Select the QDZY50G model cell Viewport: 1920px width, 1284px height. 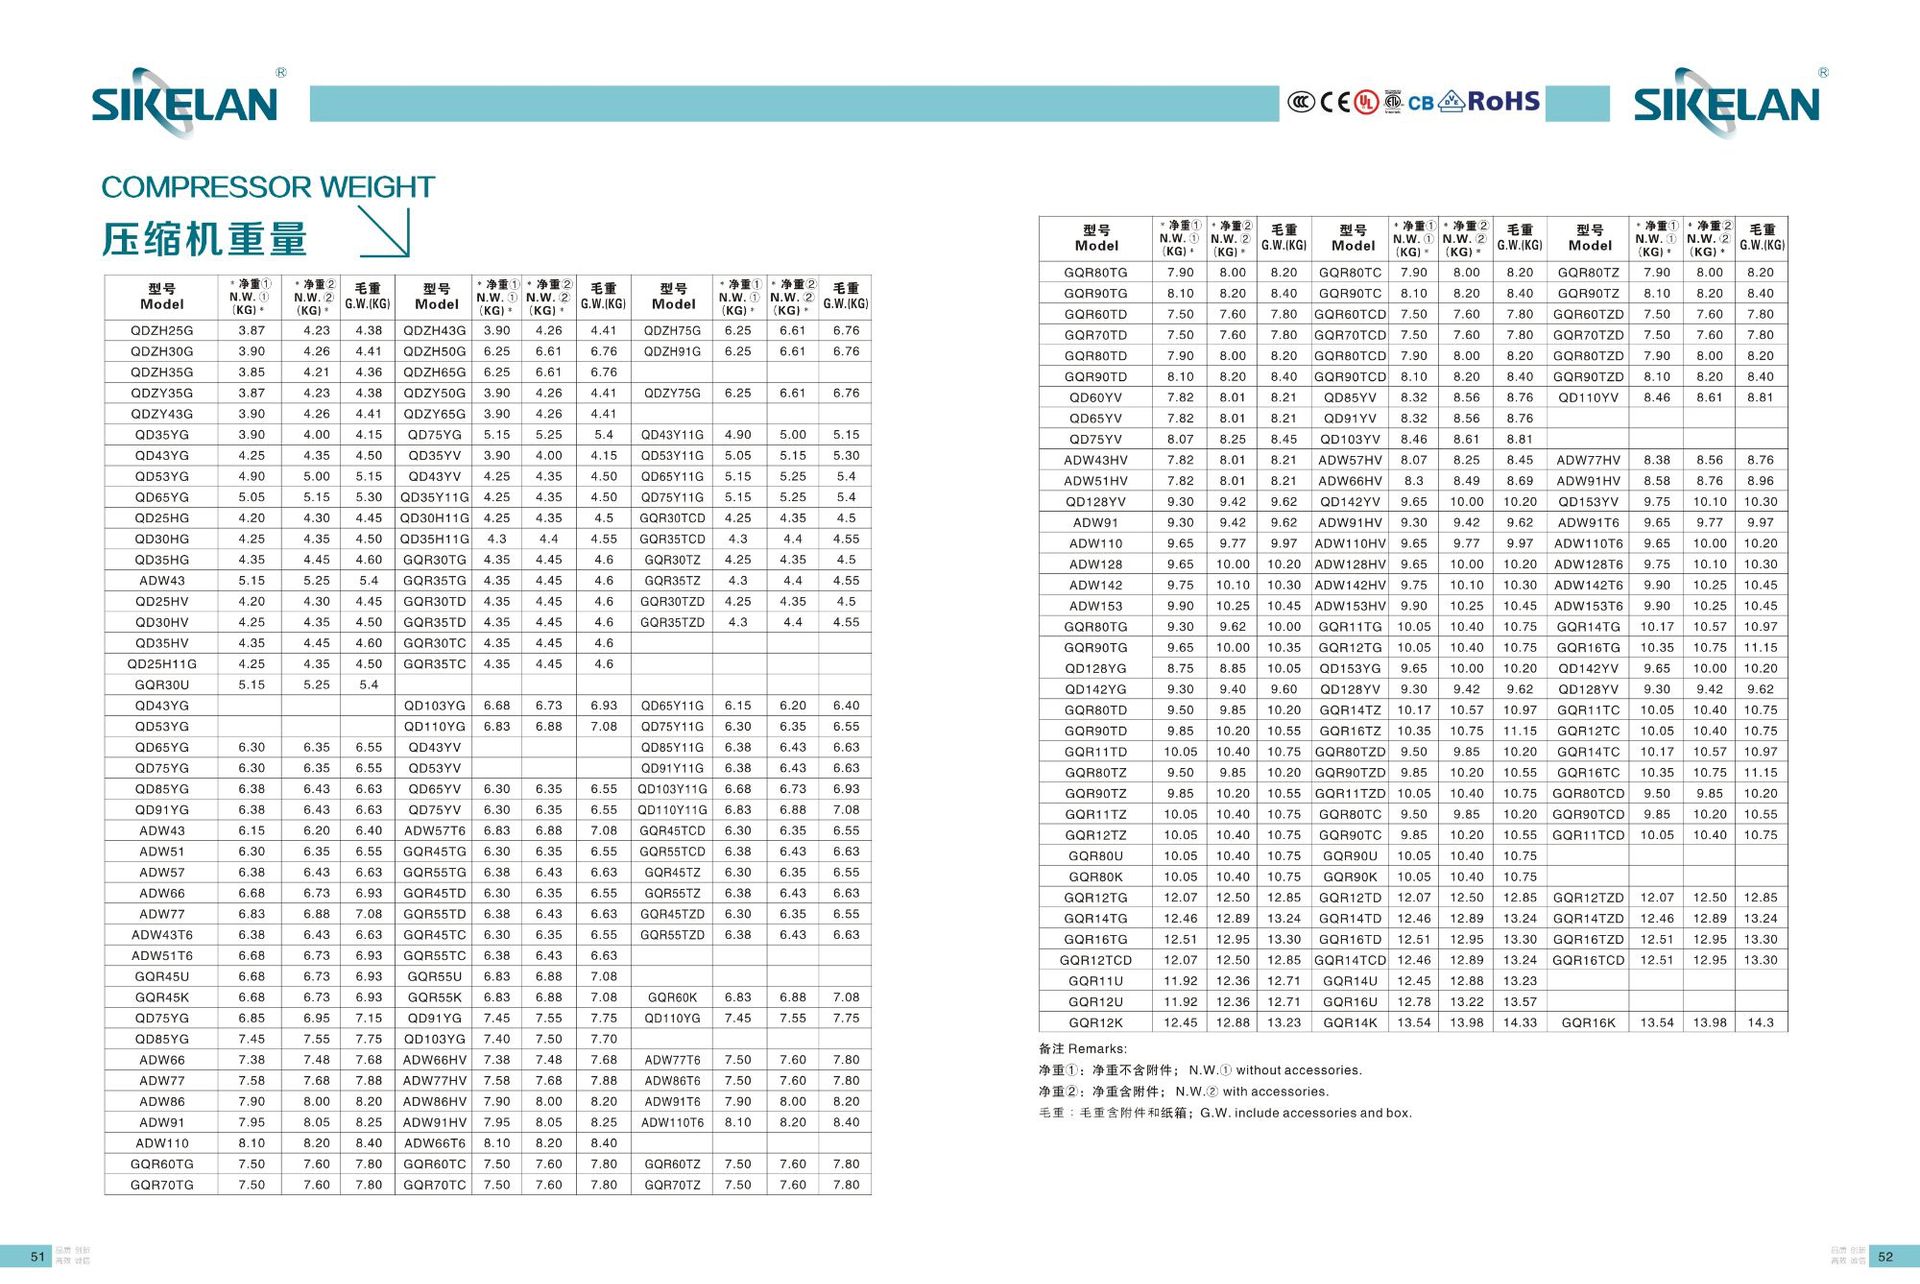click(434, 393)
